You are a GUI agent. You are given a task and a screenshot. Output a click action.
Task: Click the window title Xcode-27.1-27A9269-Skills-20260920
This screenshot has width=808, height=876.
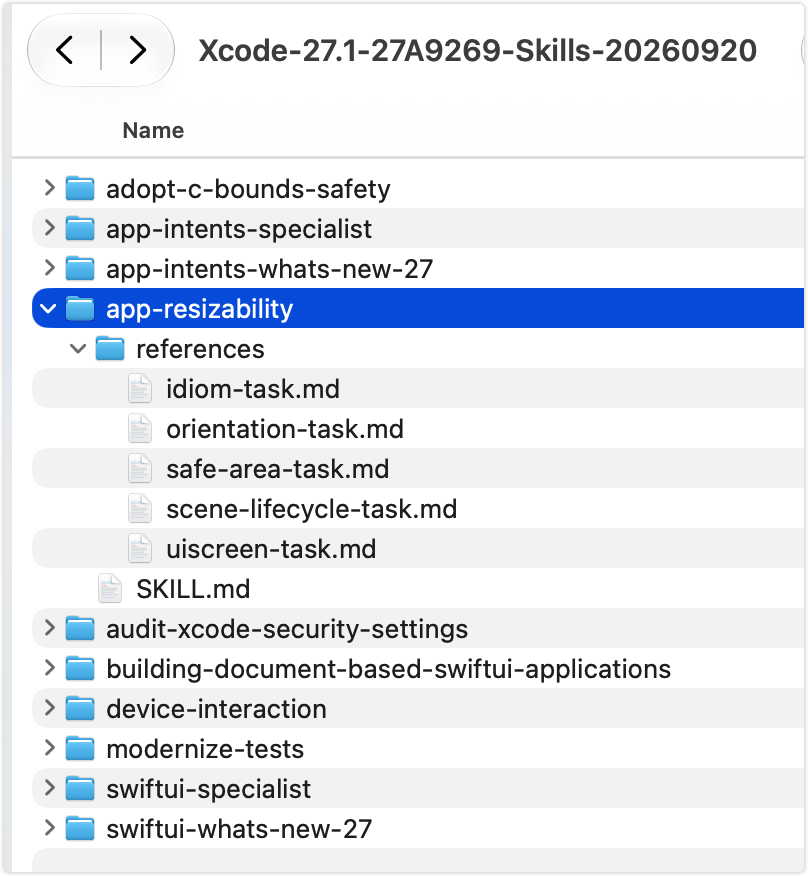pyautogui.click(x=478, y=50)
